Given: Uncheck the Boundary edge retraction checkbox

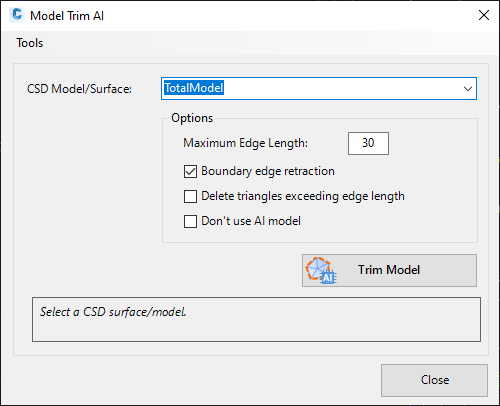Looking at the screenshot, I should (x=190, y=171).
